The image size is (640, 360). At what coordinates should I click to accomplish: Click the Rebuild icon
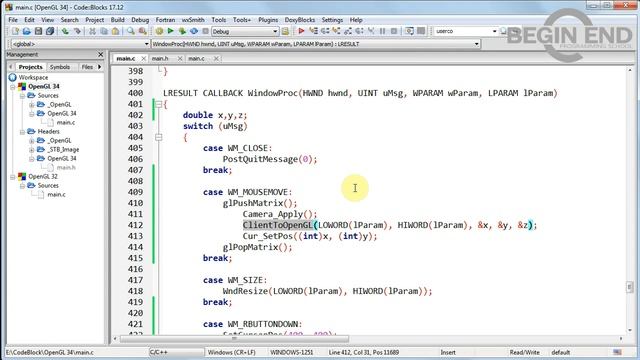click(x=194, y=31)
